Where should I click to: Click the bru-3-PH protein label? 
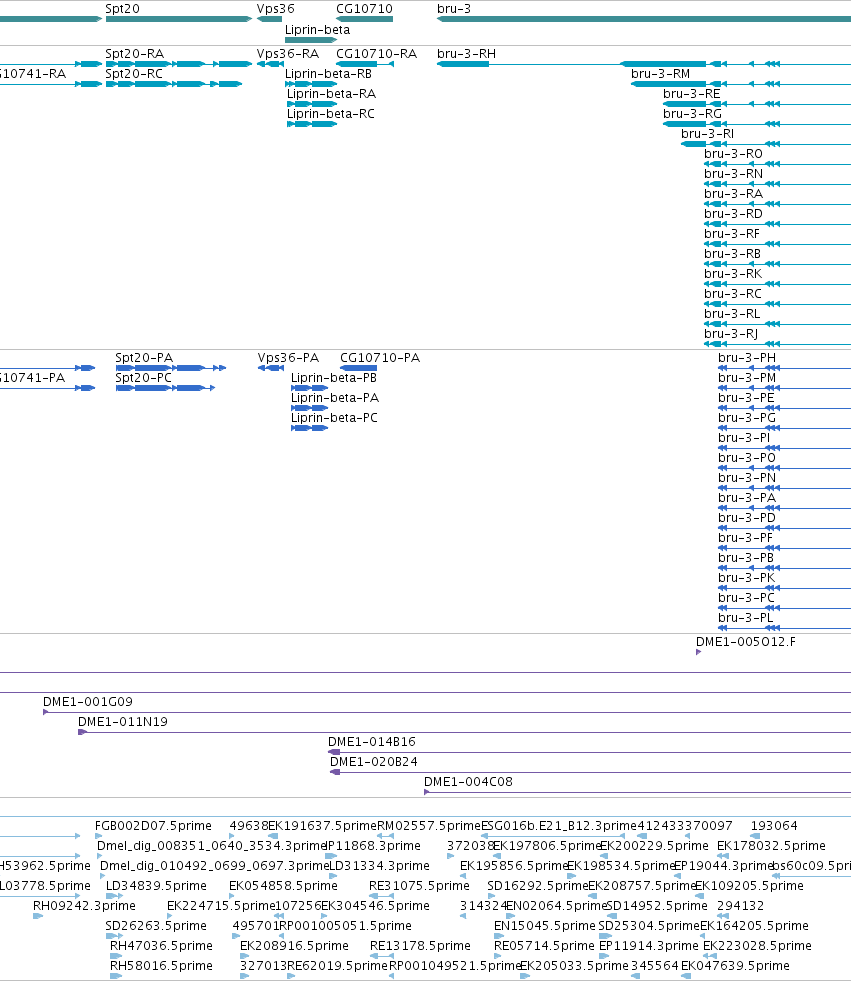pyautogui.click(x=747, y=358)
